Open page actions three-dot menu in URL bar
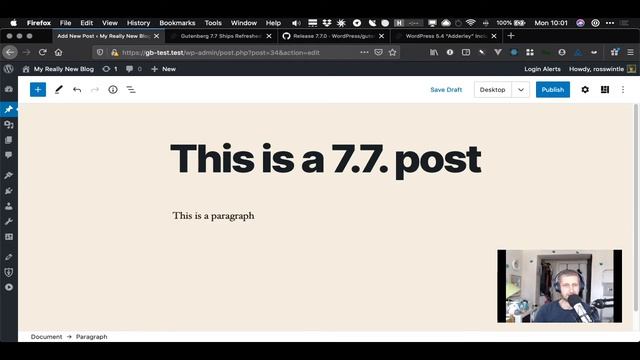Viewport: 640px width, 360px height. pos(364,52)
